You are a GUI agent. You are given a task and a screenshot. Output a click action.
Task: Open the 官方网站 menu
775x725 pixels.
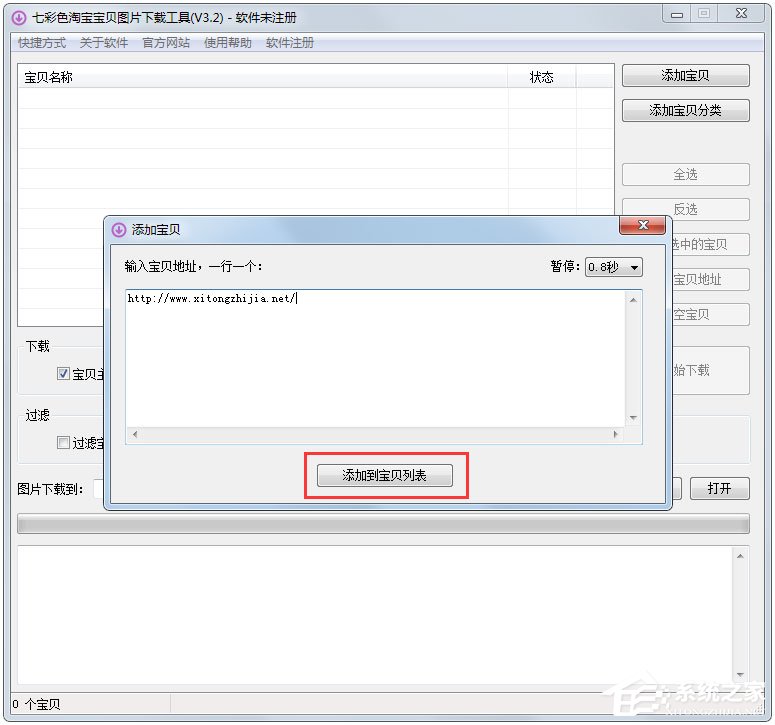click(x=166, y=43)
